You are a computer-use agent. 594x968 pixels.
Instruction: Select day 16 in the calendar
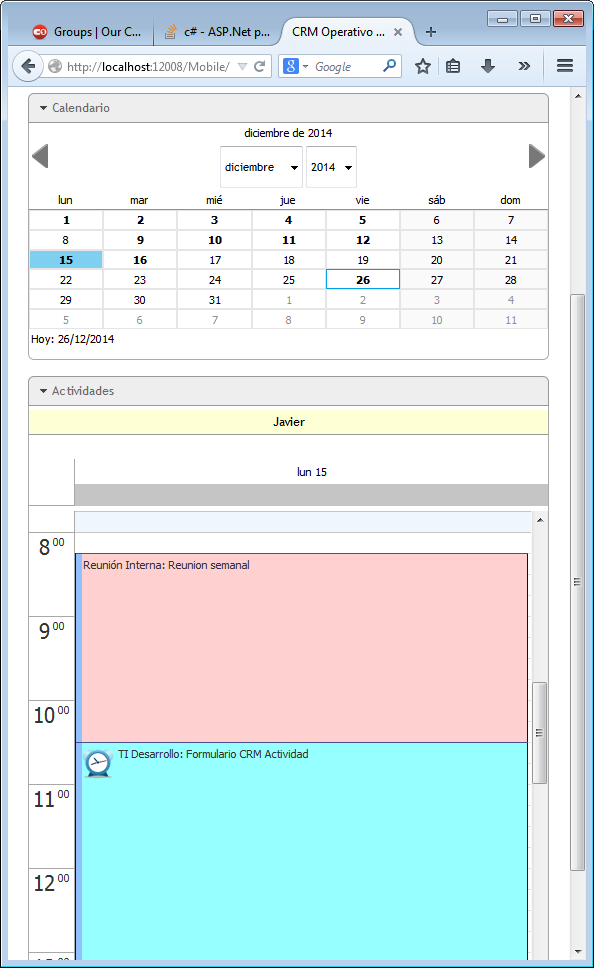[x=140, y=260]
